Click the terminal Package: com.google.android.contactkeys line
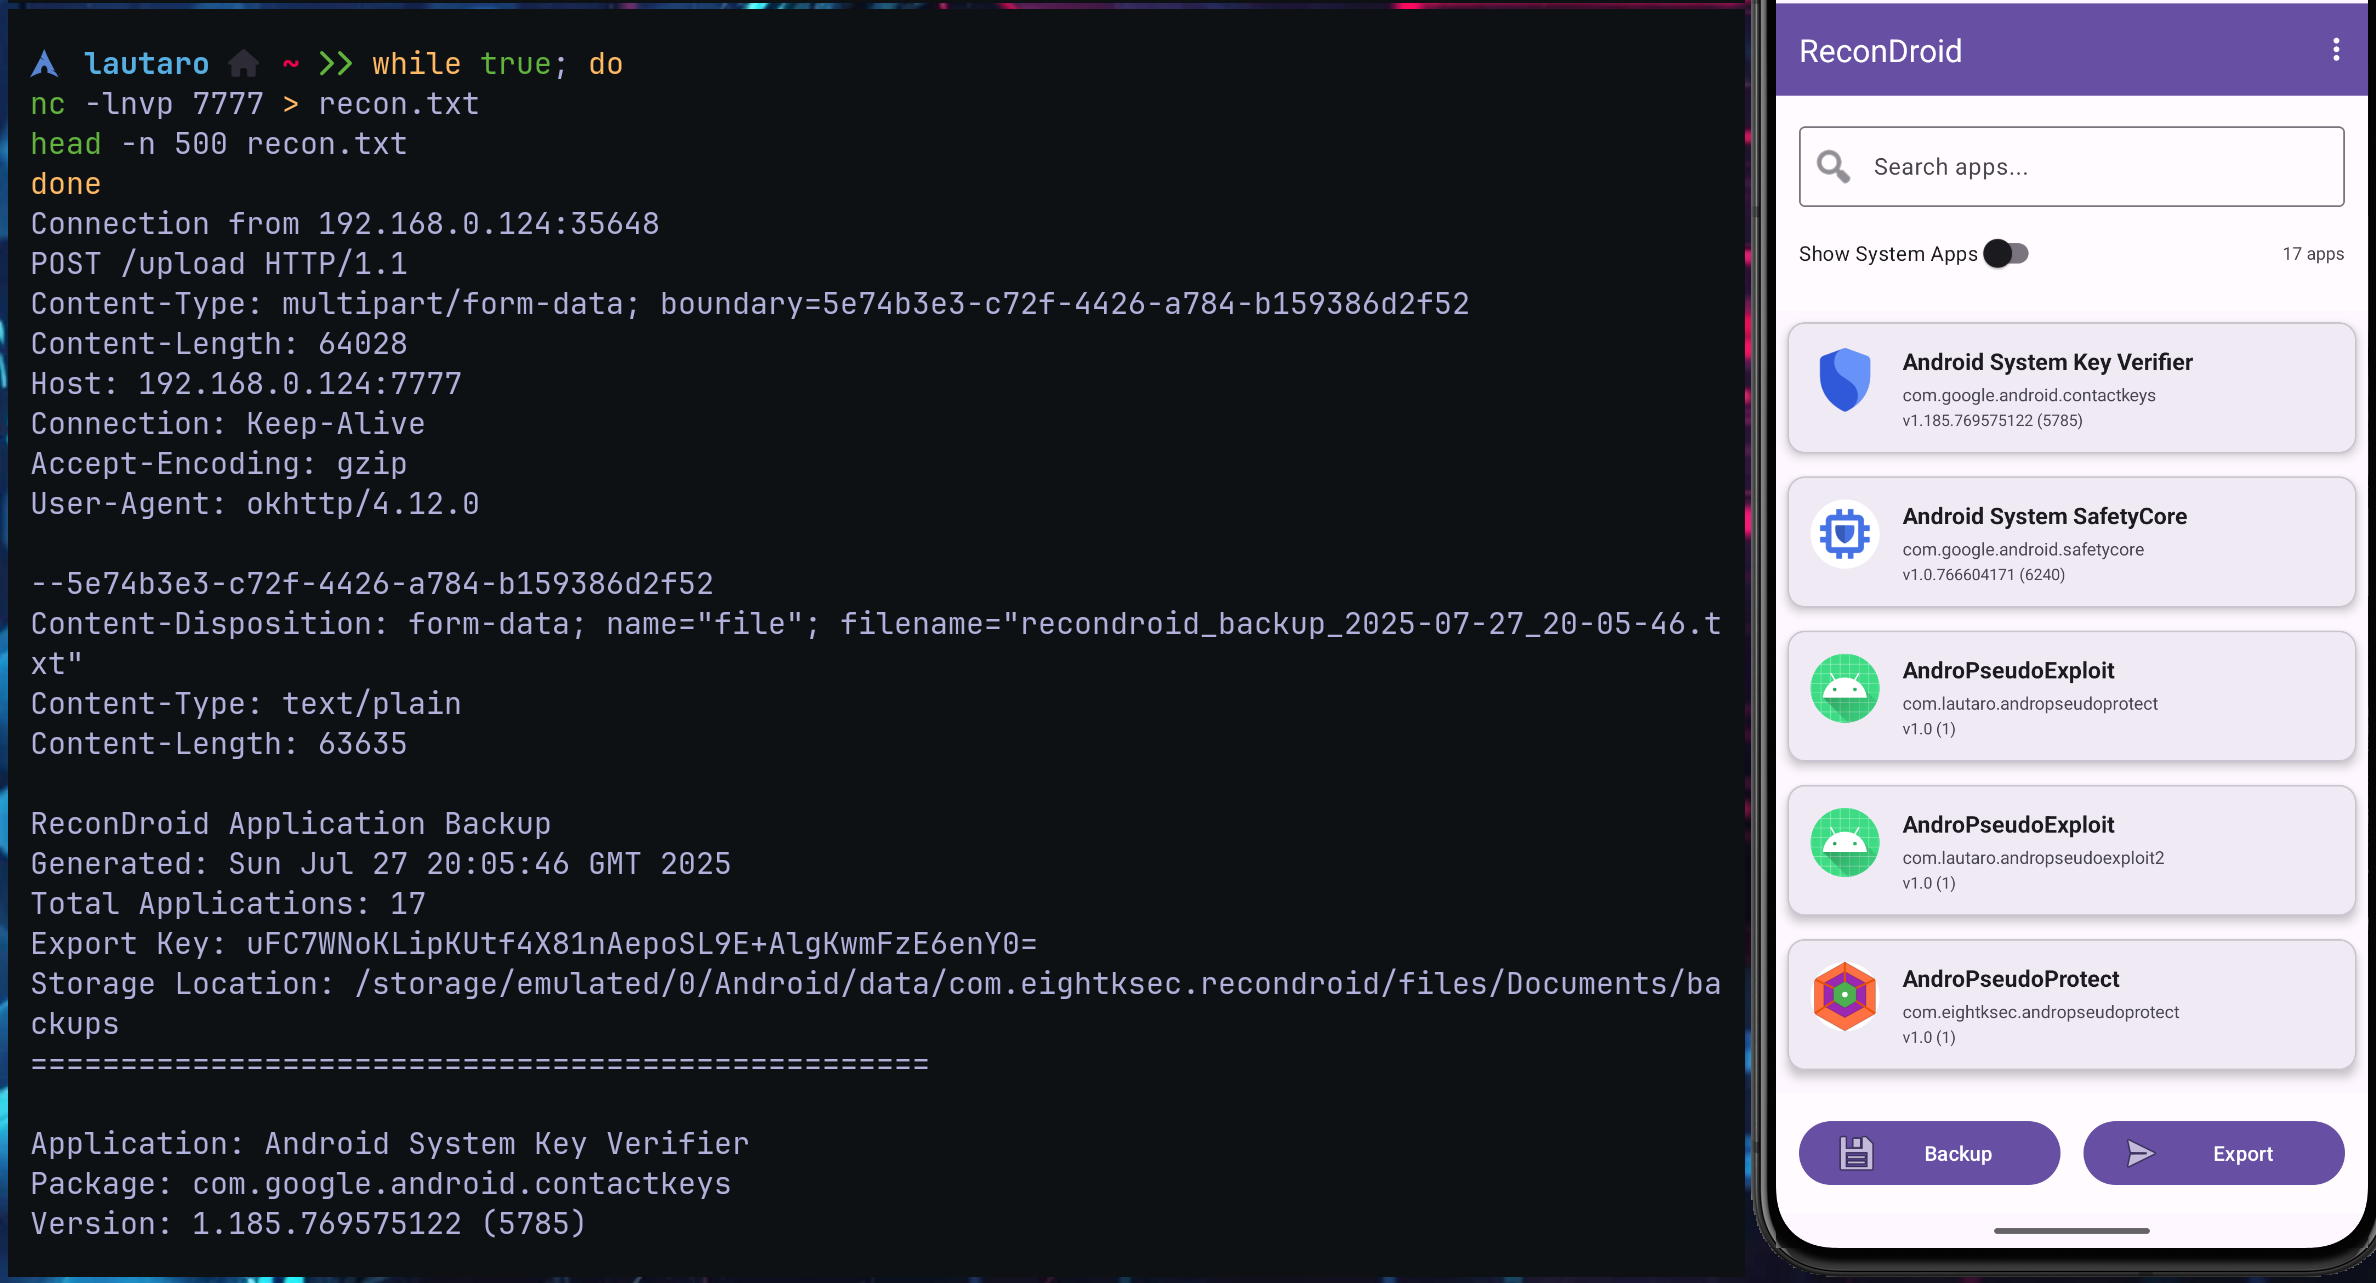 point(381,1184)
